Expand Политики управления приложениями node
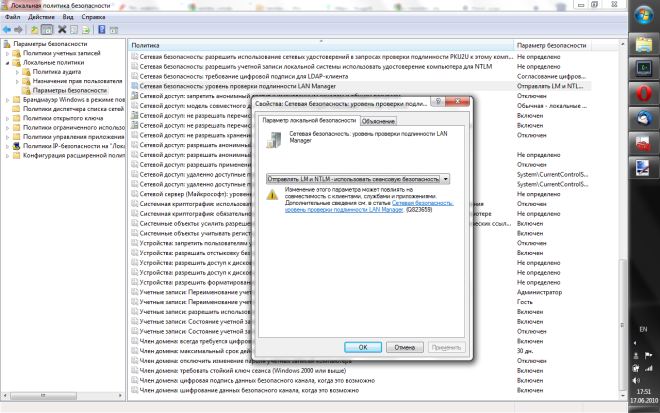Viewport: 660px width, 413px height. (x=7, y=137)
